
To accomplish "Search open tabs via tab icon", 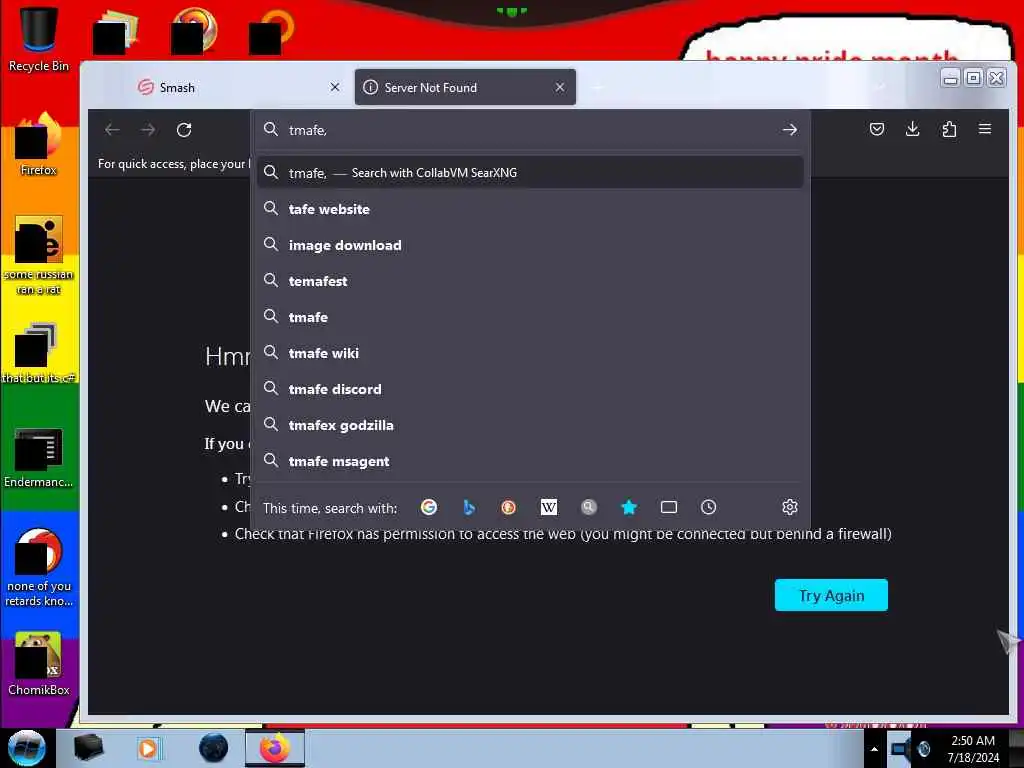I will click(669, 507).
